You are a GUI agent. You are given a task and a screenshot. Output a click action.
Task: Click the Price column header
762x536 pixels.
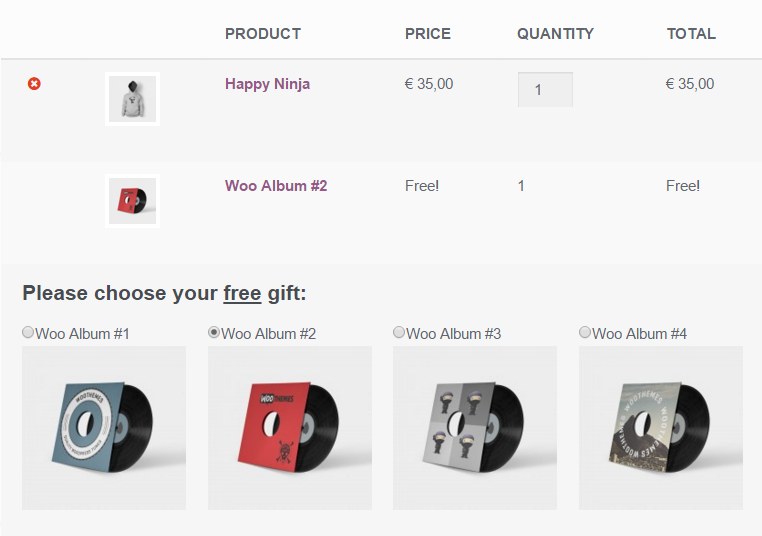point(428,34)
